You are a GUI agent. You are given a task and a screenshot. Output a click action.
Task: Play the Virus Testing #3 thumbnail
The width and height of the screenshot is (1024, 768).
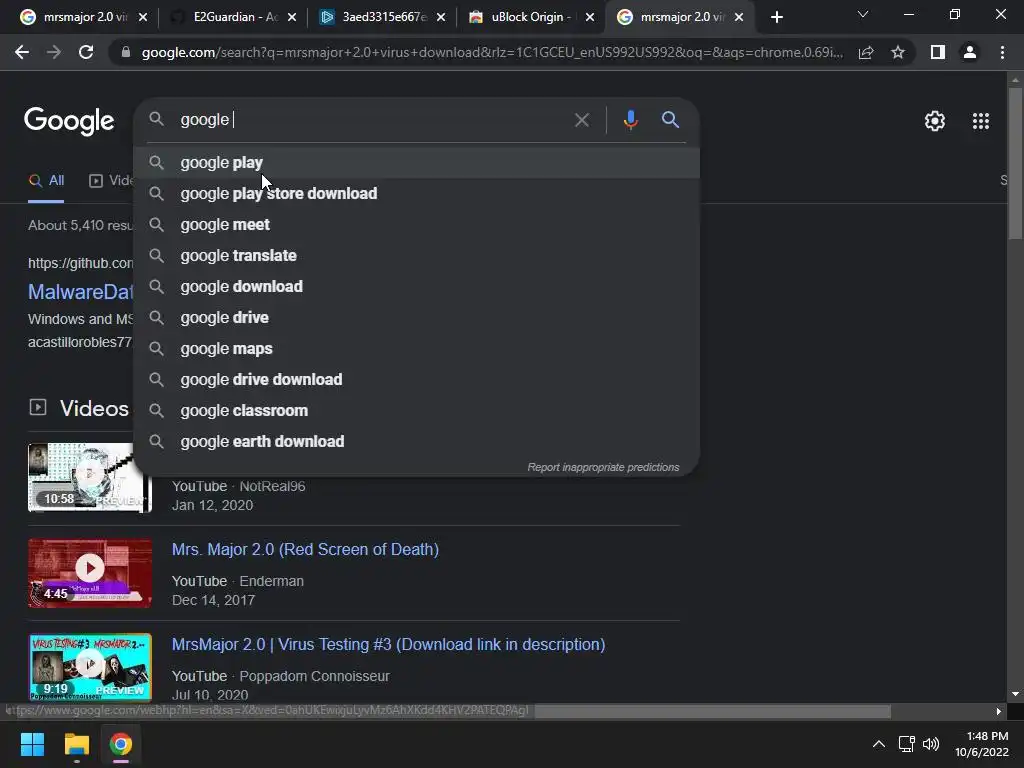point(90,667)
